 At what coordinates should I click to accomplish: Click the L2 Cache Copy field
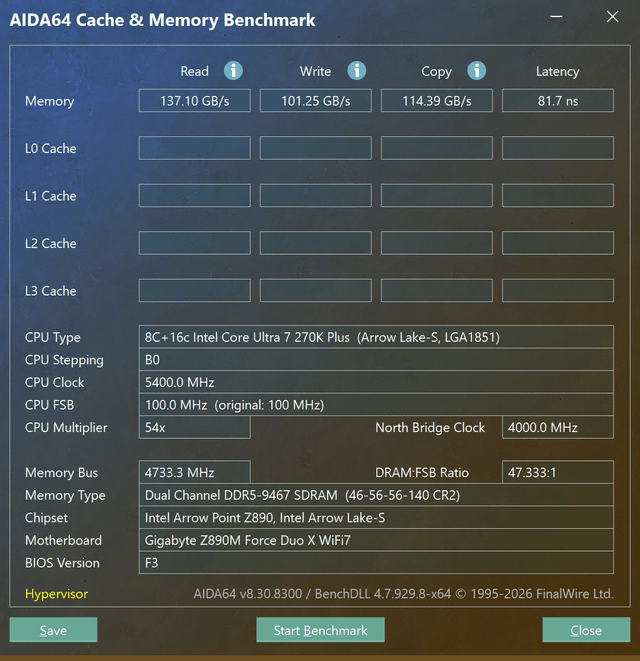(x=437, y=243)
